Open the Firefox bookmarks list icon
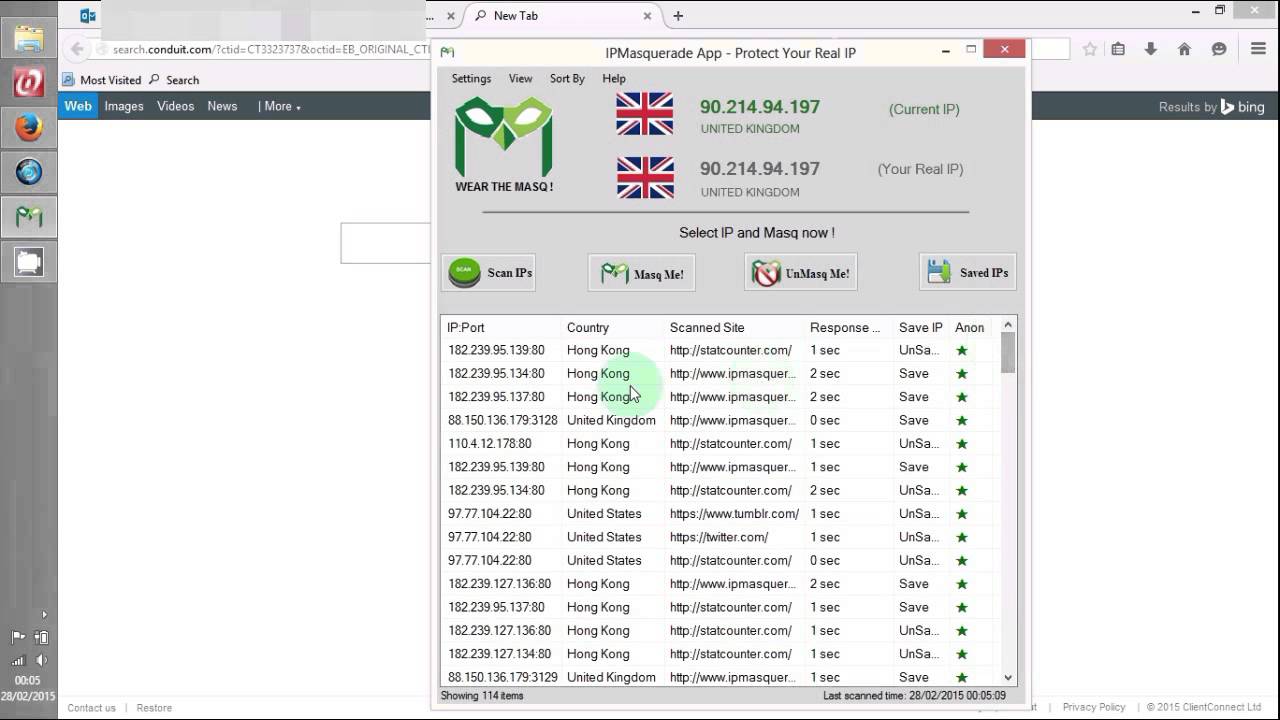Screen dimensions: 1280x720 pos(1118,49)
